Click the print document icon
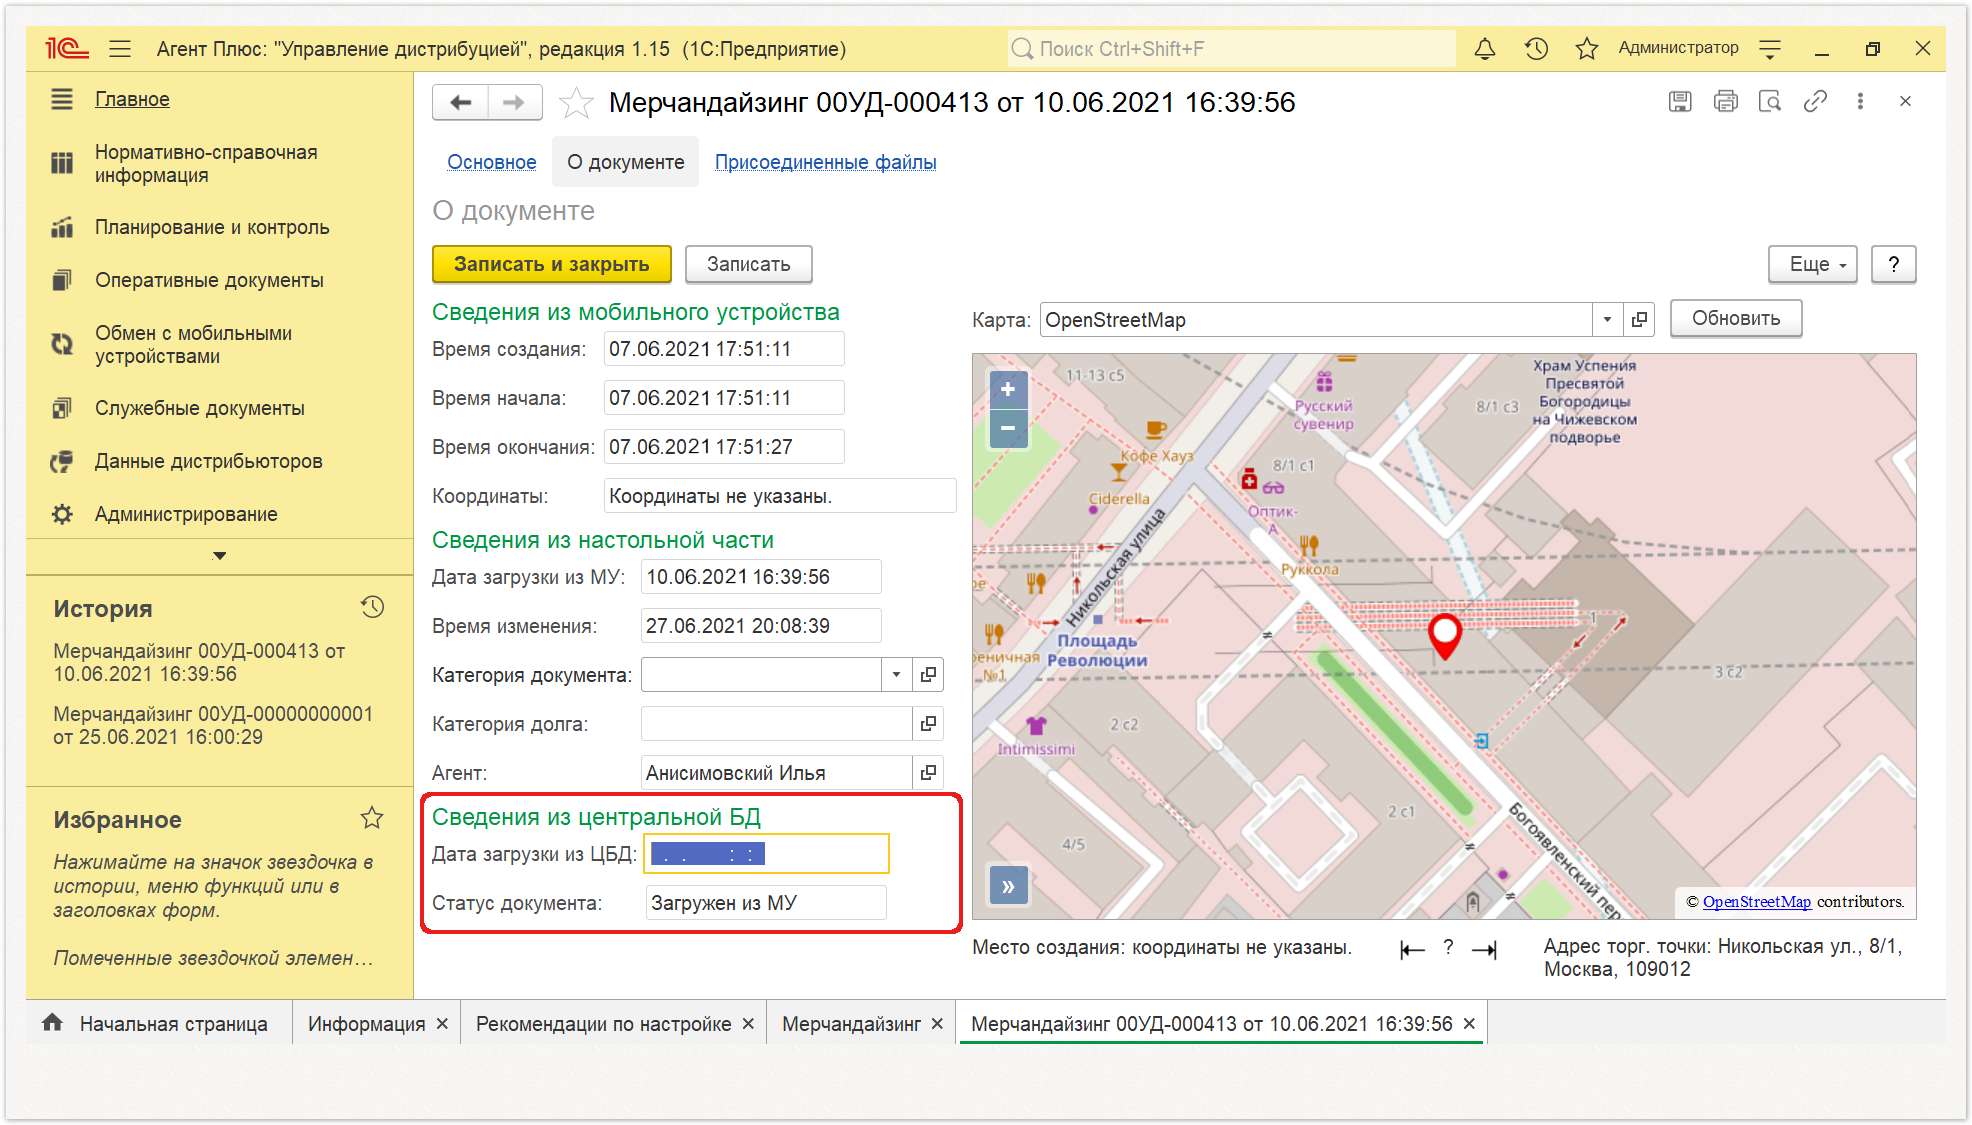 click(1725, 101)
